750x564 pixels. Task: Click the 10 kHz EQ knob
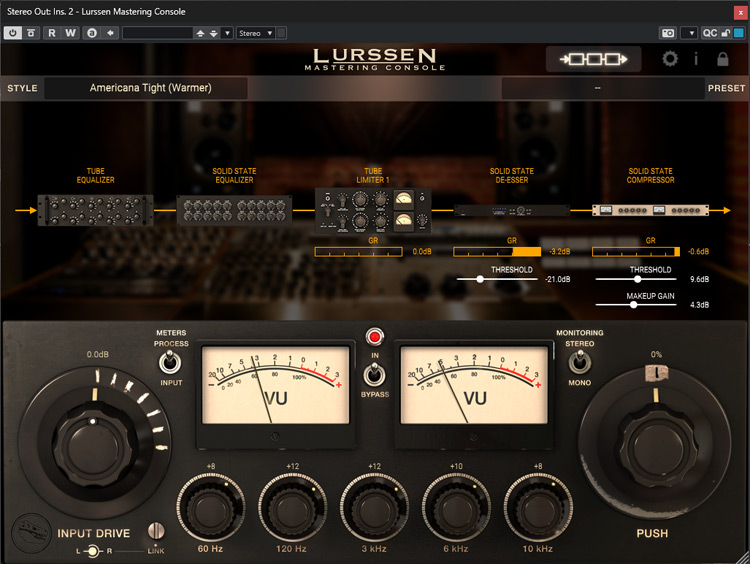click(x=538, y=508)
